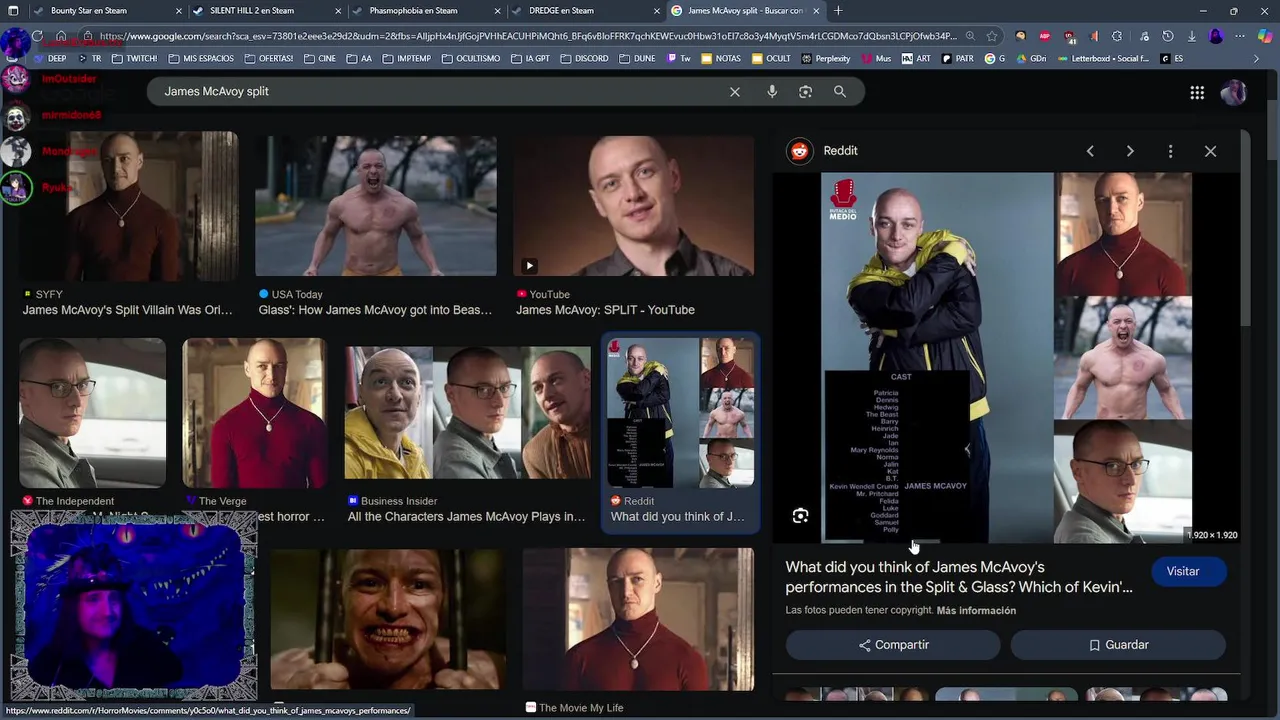Open The Movie My Life thumbnail
Image resolution: width=1280 pixels, height=720 pixels.
click(638, 620)
